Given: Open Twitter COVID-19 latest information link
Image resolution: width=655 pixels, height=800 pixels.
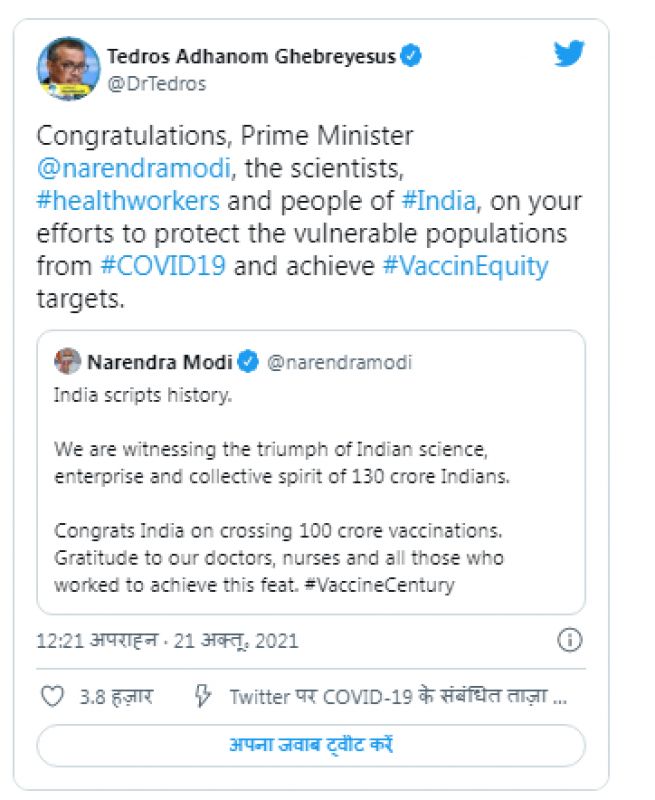Looking at the screenshot, I should coord(398,696).
